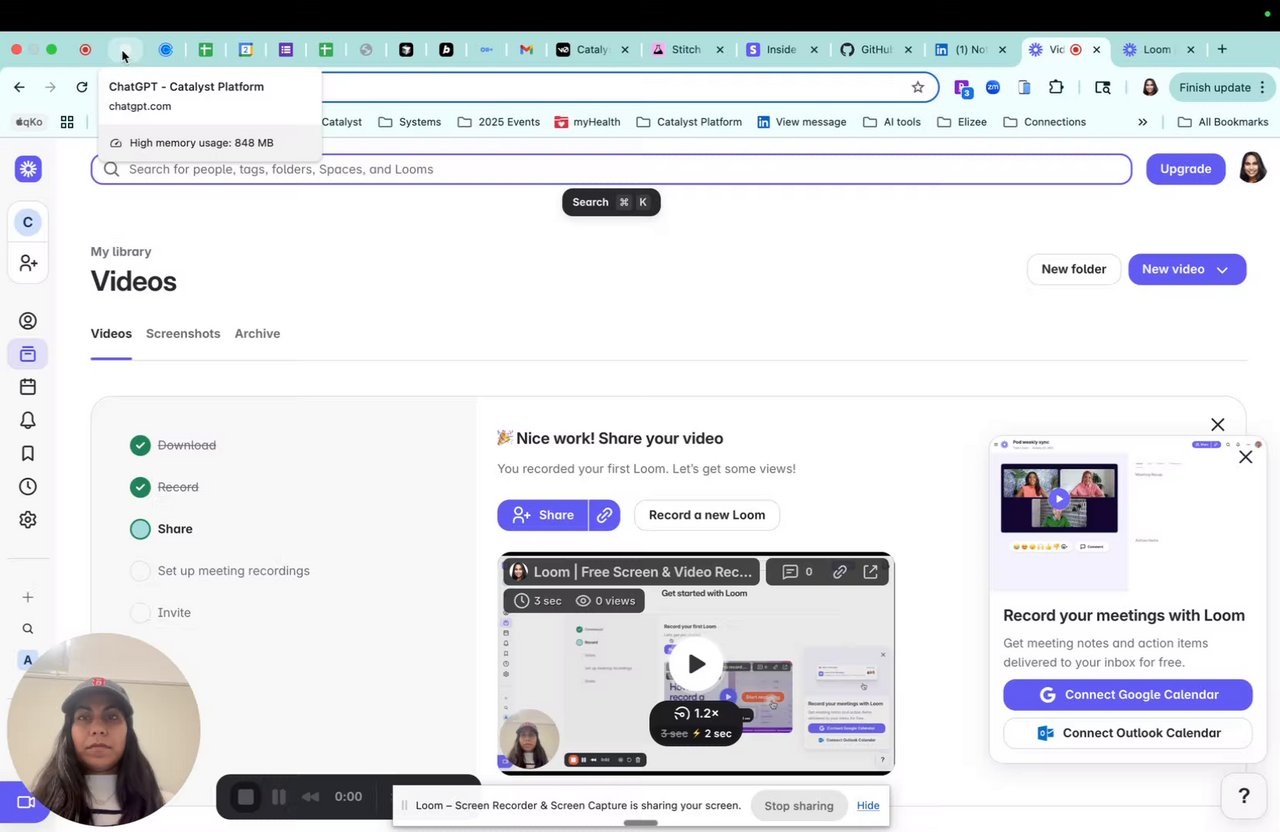Reload the page in the browser toolbar

(x=82, y=87)
